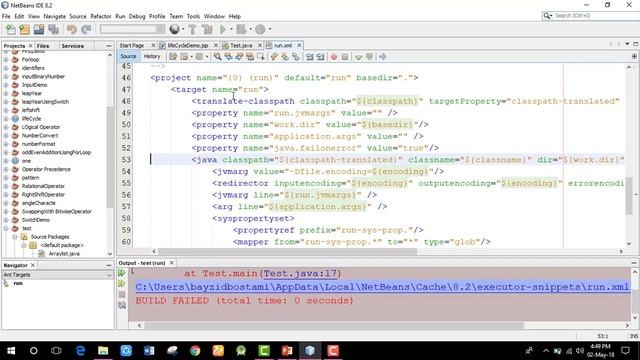The image size is (640, 360).
Task: Expand the lifeCycle project node
Action: point(6,119)
